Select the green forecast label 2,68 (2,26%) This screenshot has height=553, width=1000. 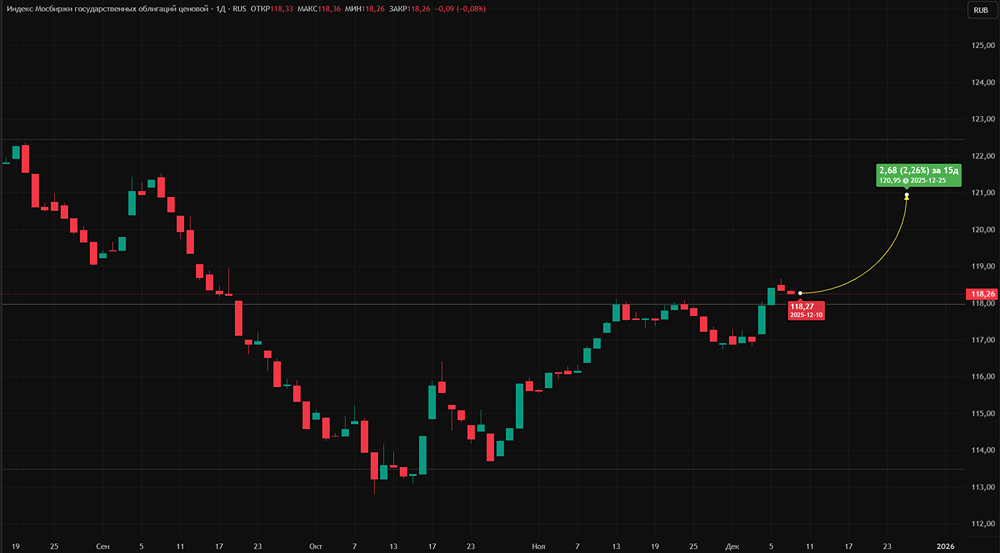tap(918, 175)
